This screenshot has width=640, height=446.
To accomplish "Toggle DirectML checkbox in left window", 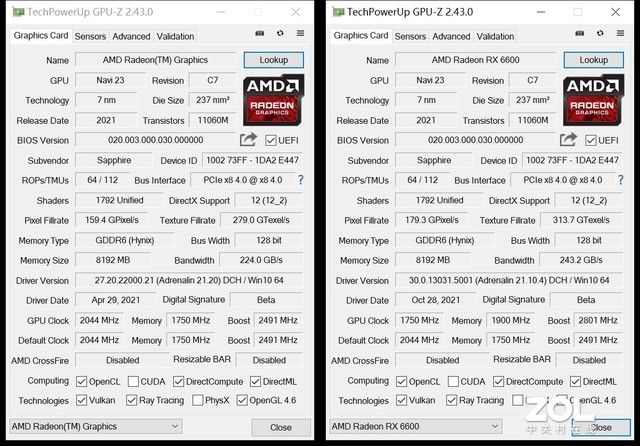I will point(256,382).
